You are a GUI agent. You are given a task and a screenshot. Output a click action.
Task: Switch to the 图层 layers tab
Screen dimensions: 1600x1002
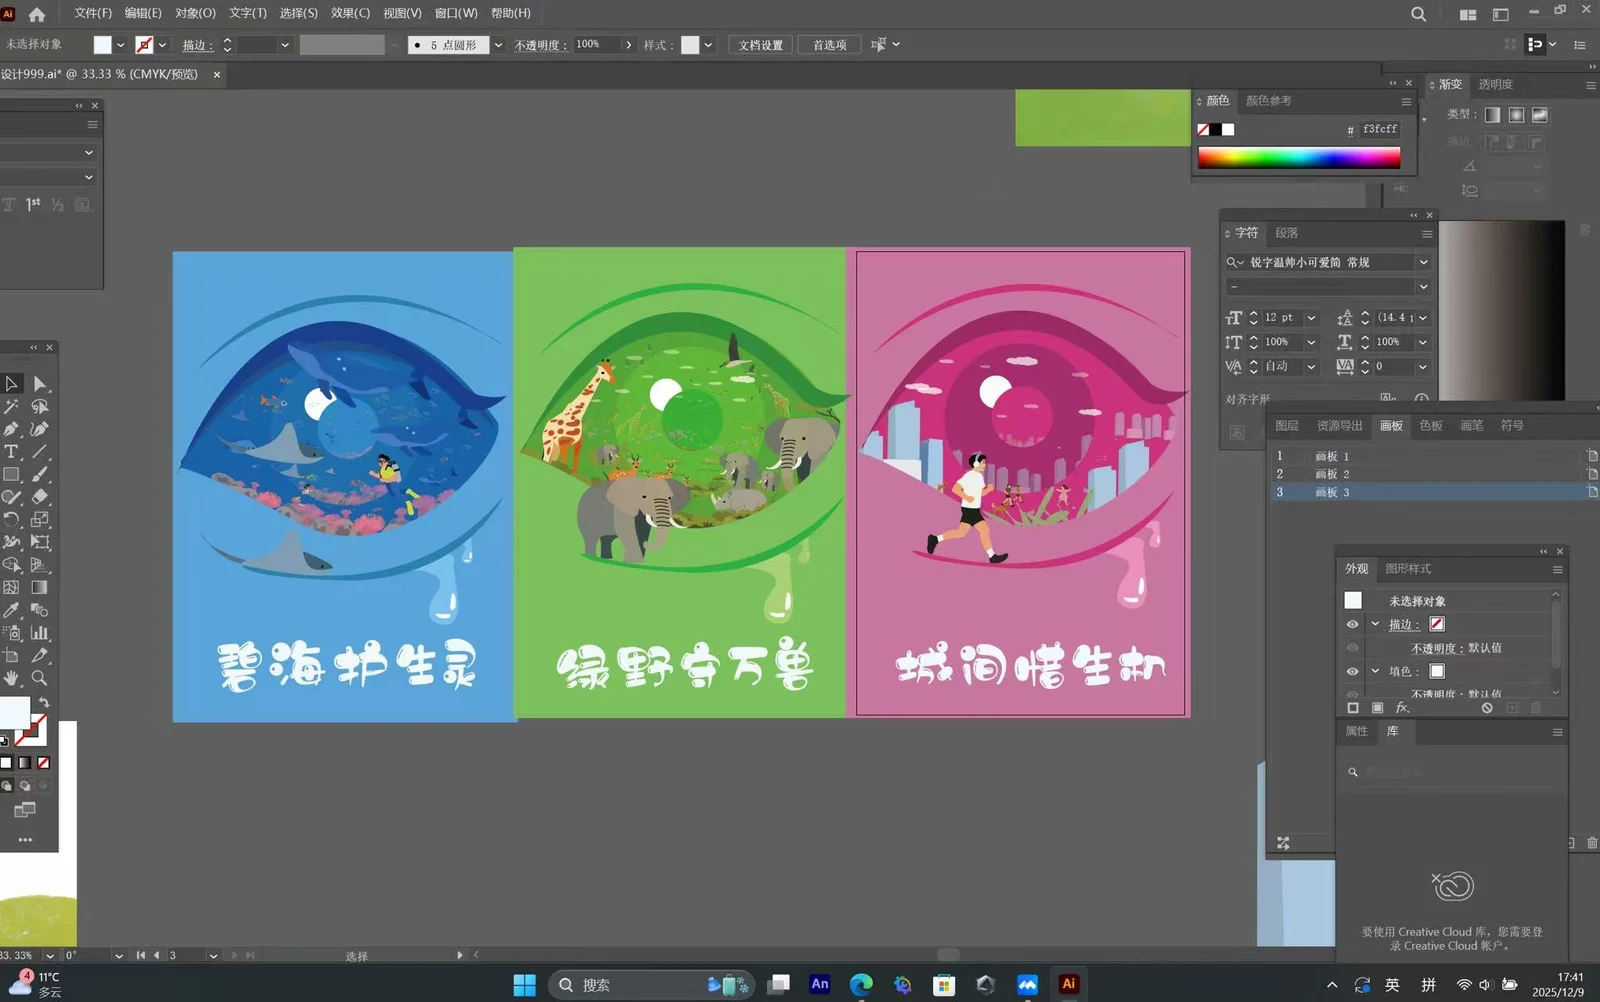(1287, 426)
